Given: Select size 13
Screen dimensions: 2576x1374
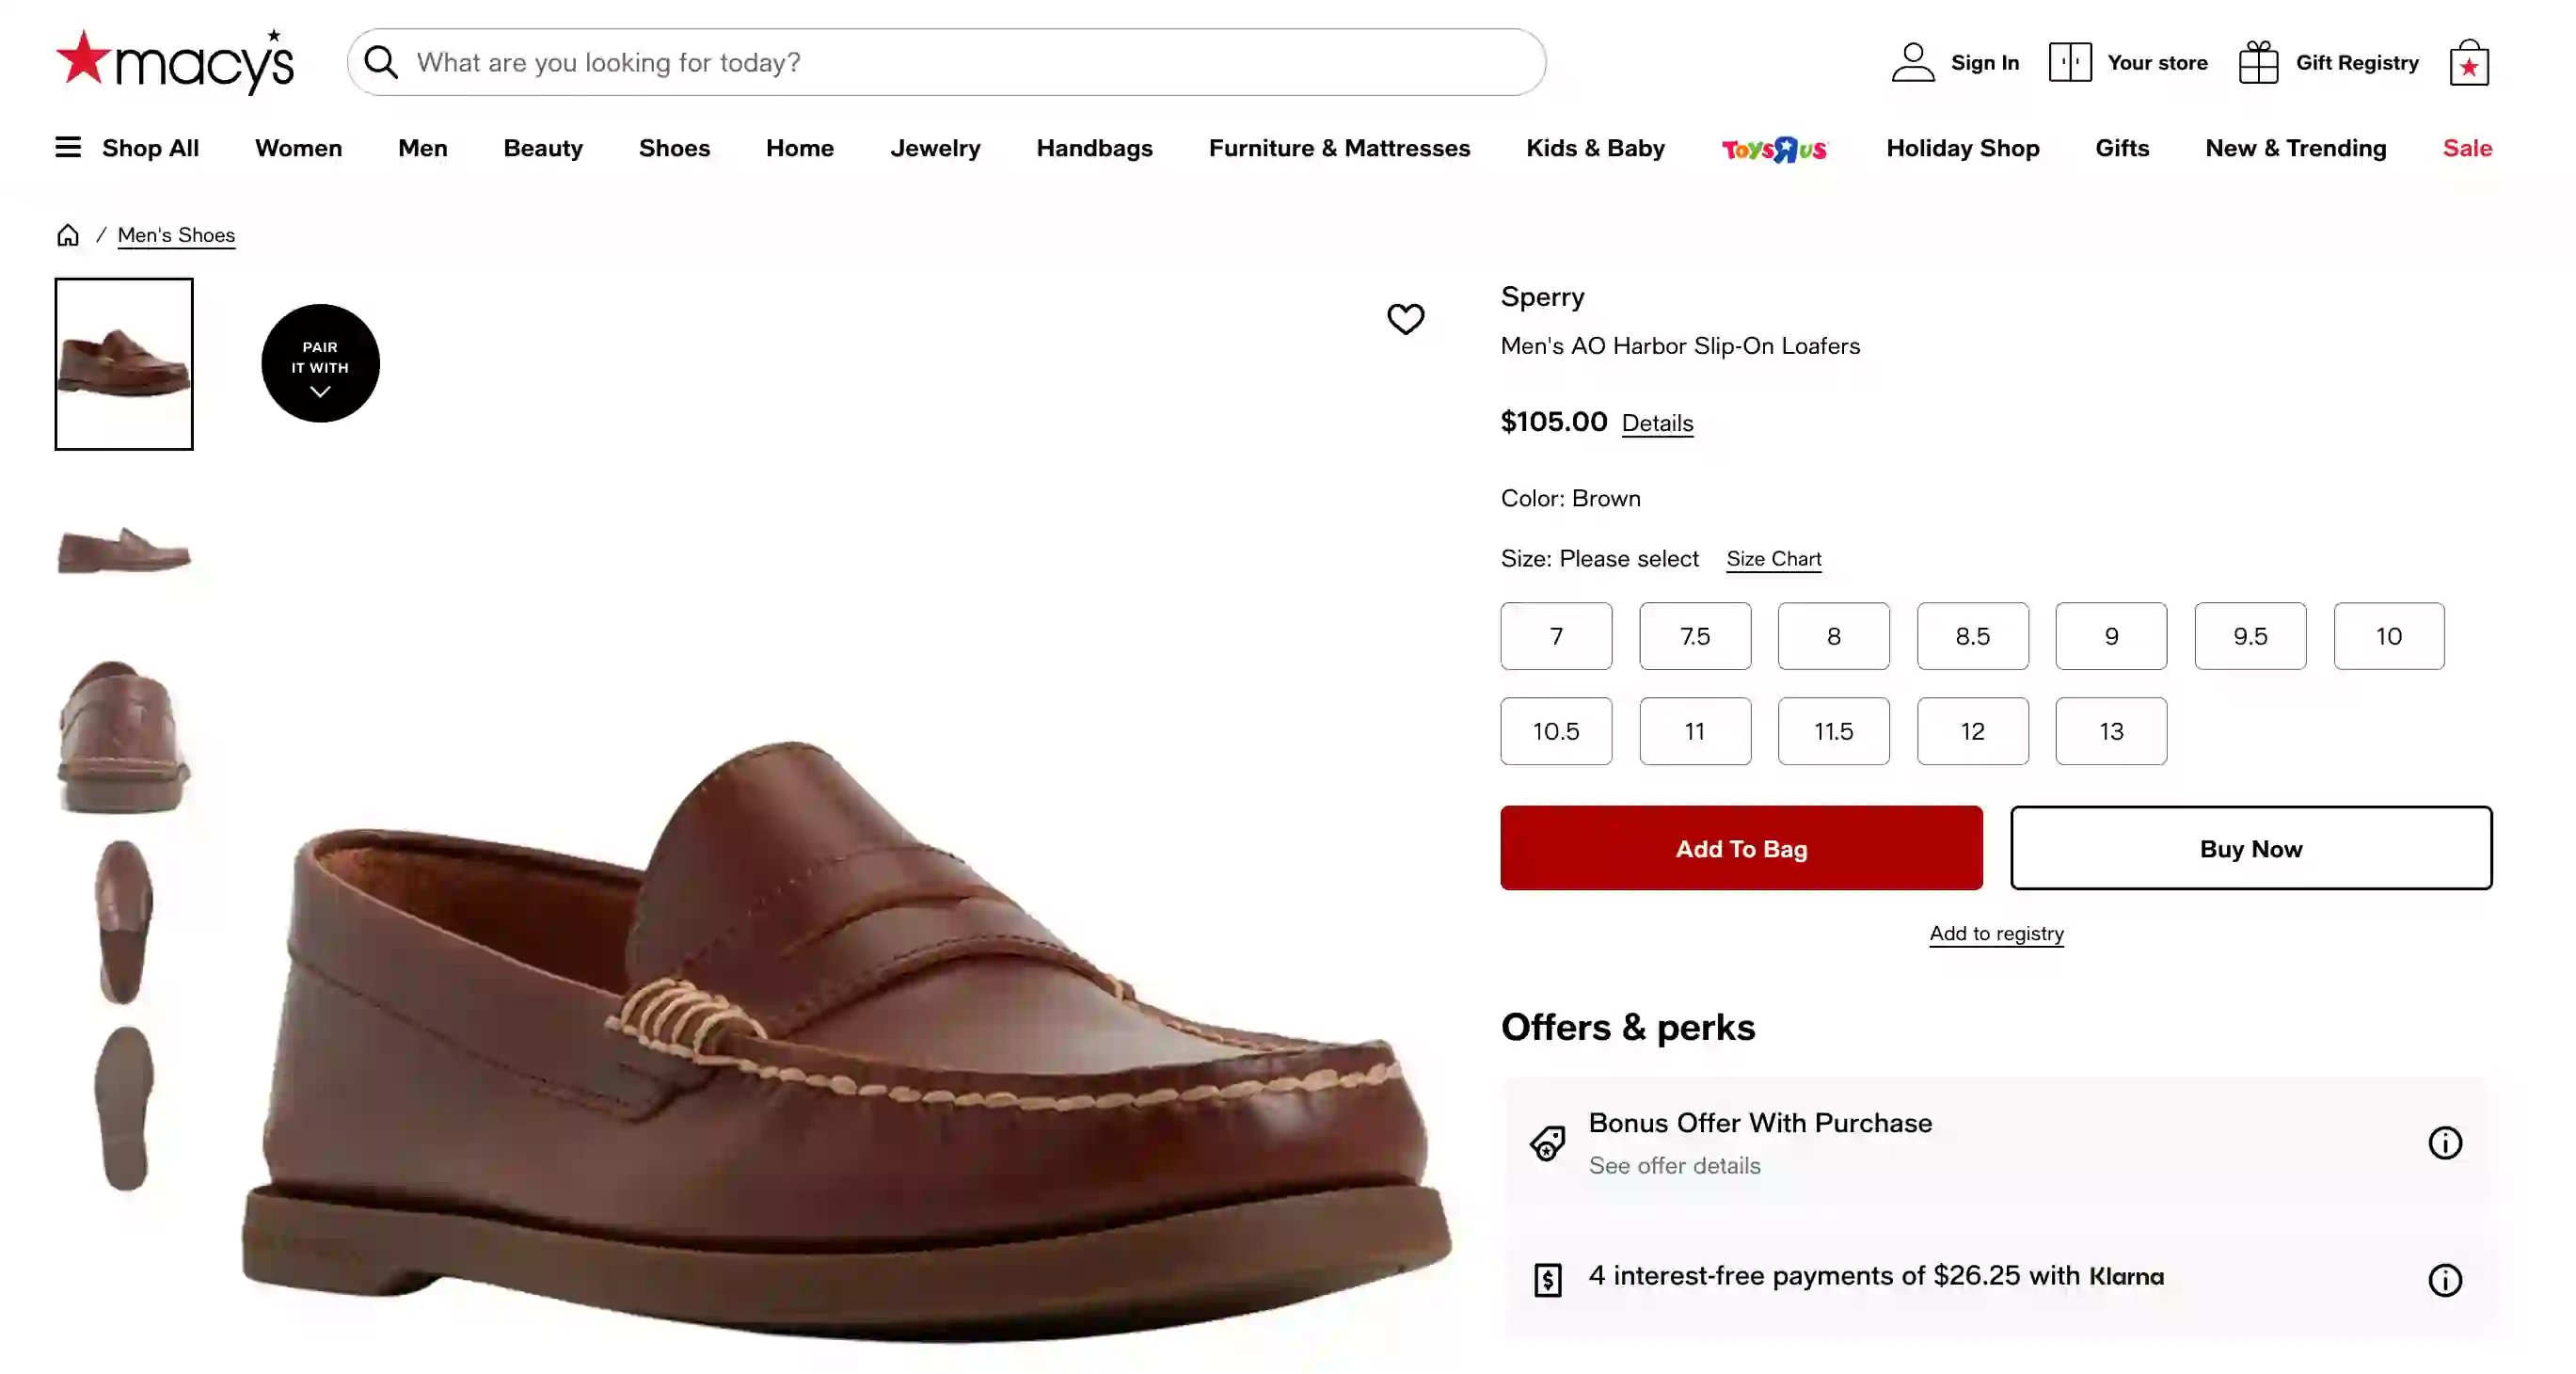Looking at the screenshot, I should pyautogui.click(x=2112, y=731).
